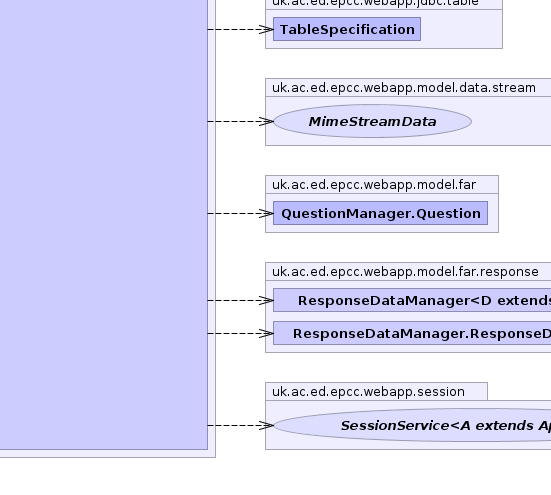Click the TableSpecification class node
This screenshot has height=495, width=551.
pyautogui.click(x=347, y=29)
